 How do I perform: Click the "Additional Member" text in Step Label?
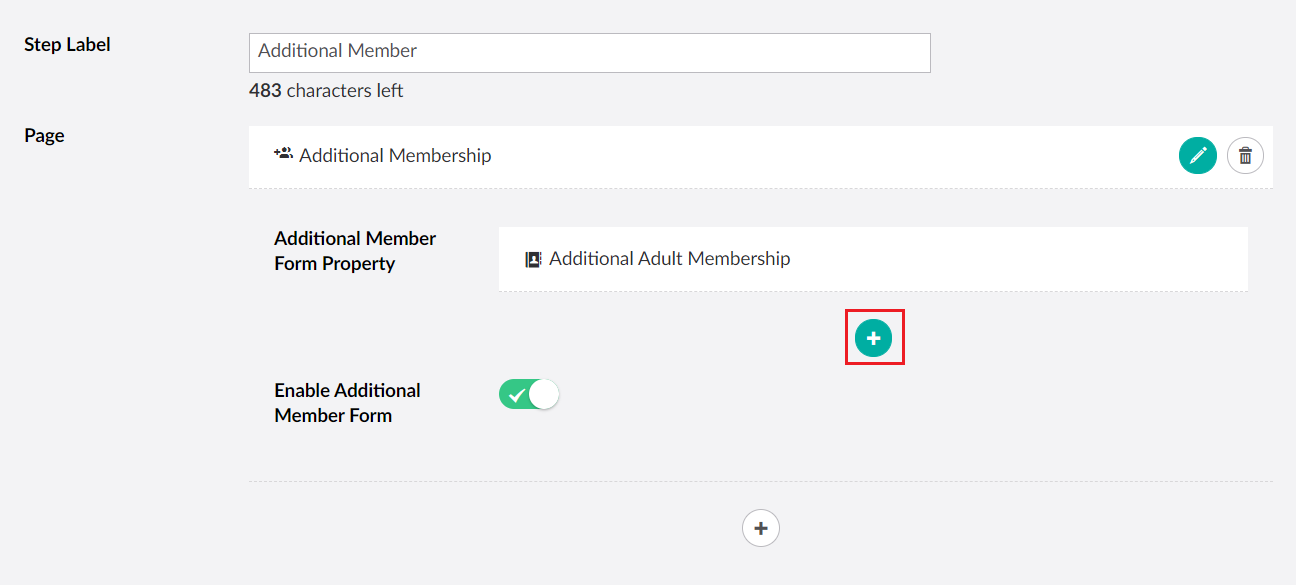(337, 51)
